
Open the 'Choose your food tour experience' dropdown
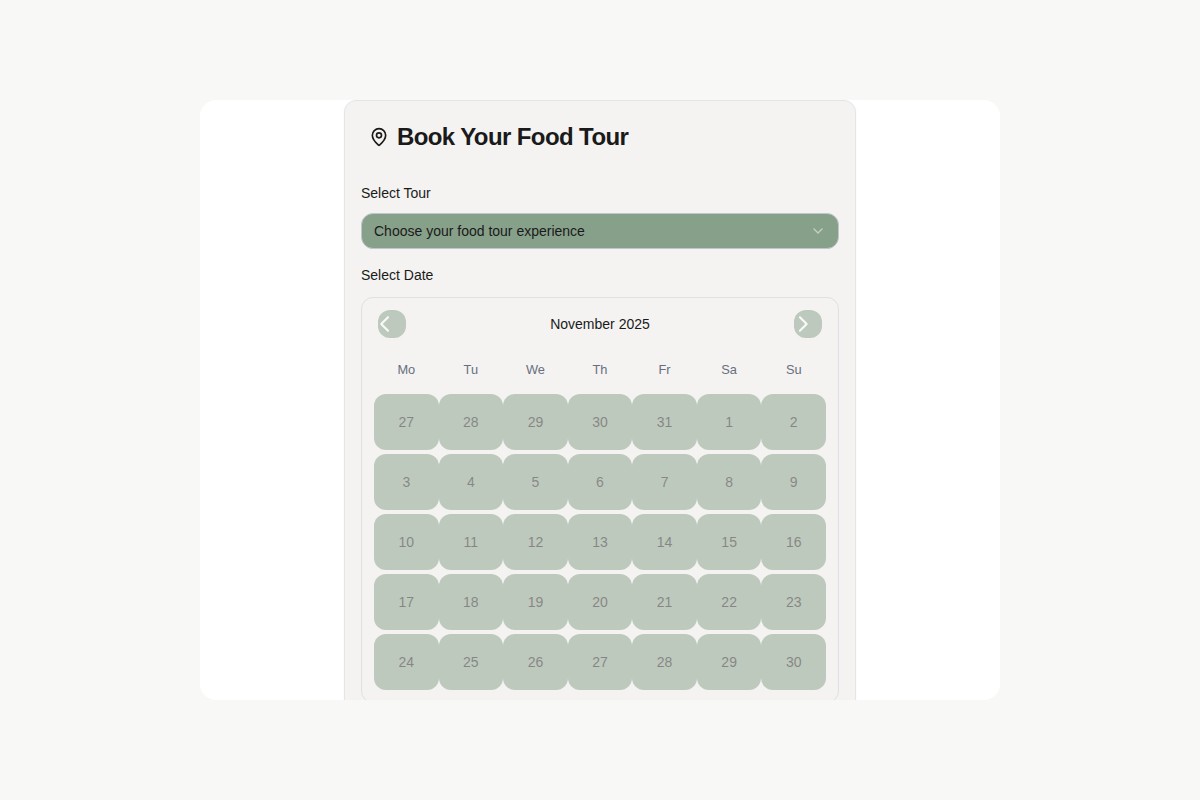click(600, 231)
